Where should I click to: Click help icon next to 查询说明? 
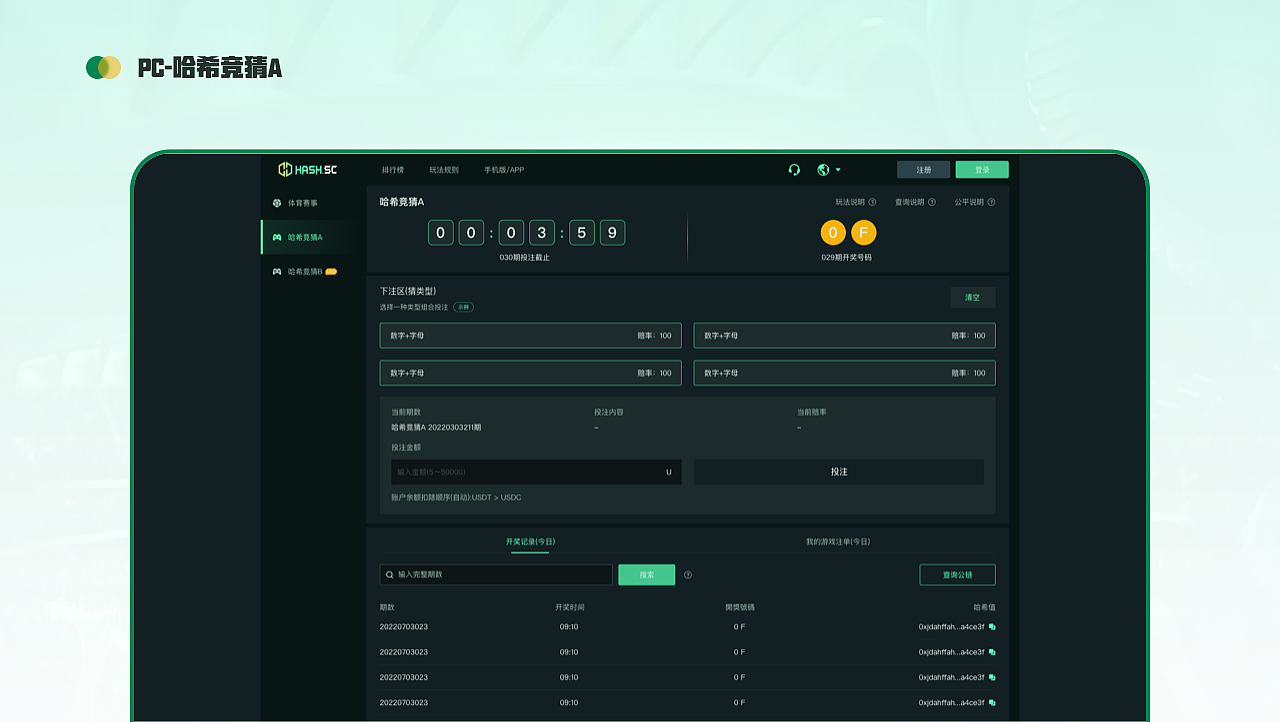[932, 202]
